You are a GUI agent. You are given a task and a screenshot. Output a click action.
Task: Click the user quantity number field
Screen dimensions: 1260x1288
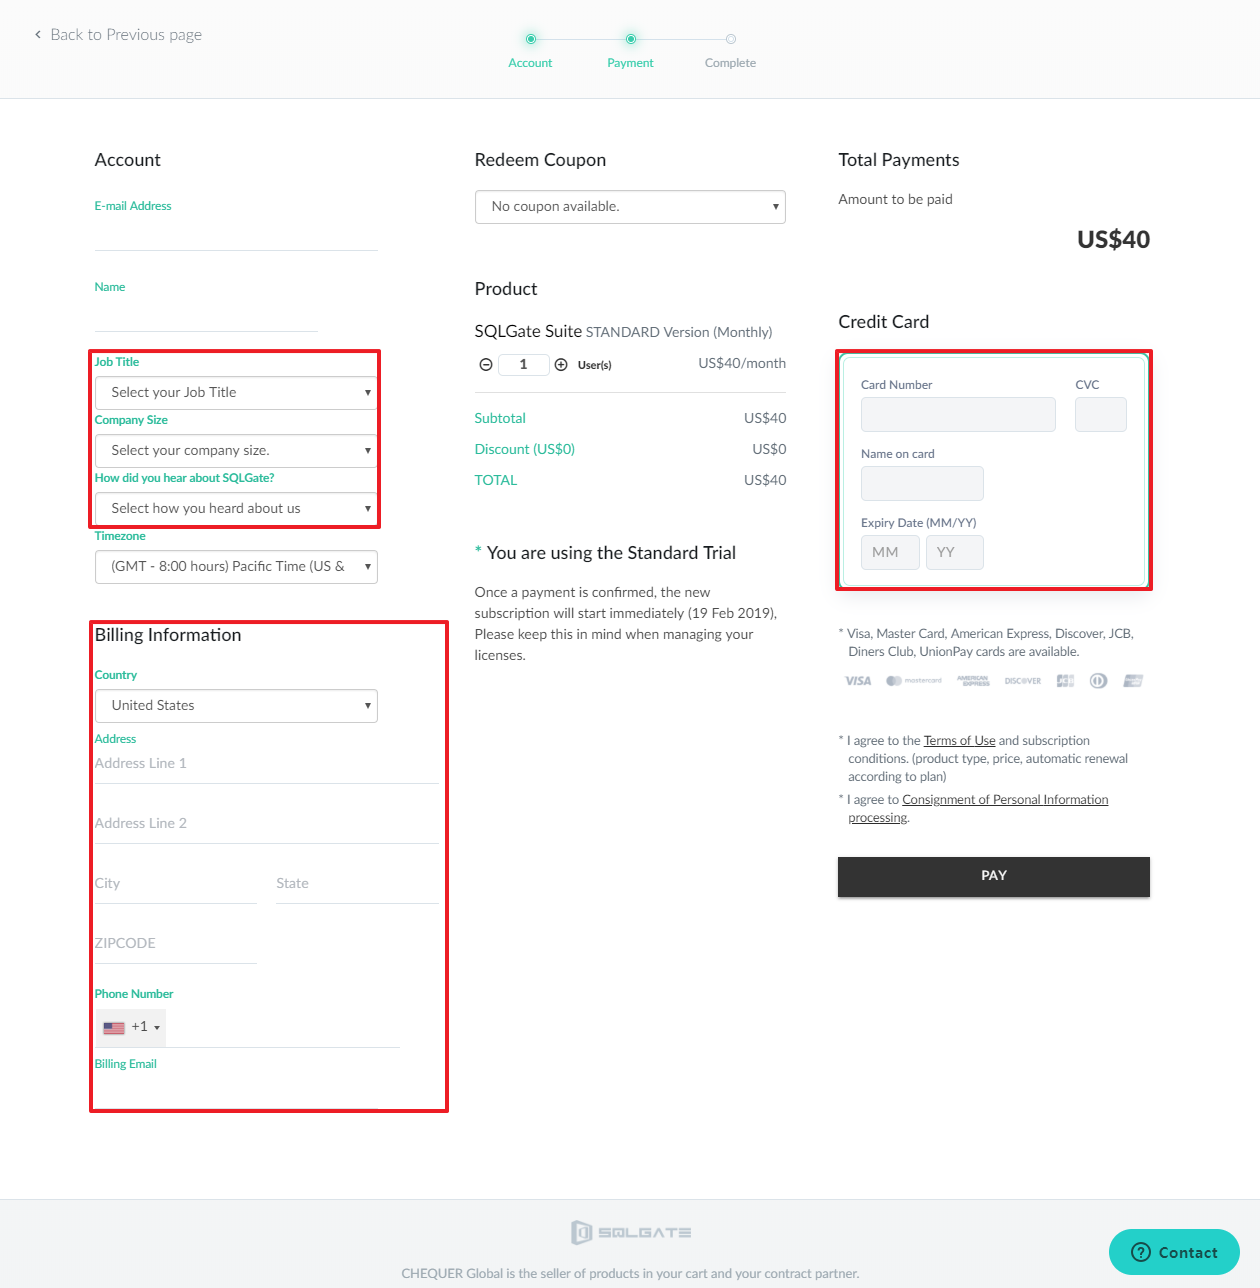(523, 365)
